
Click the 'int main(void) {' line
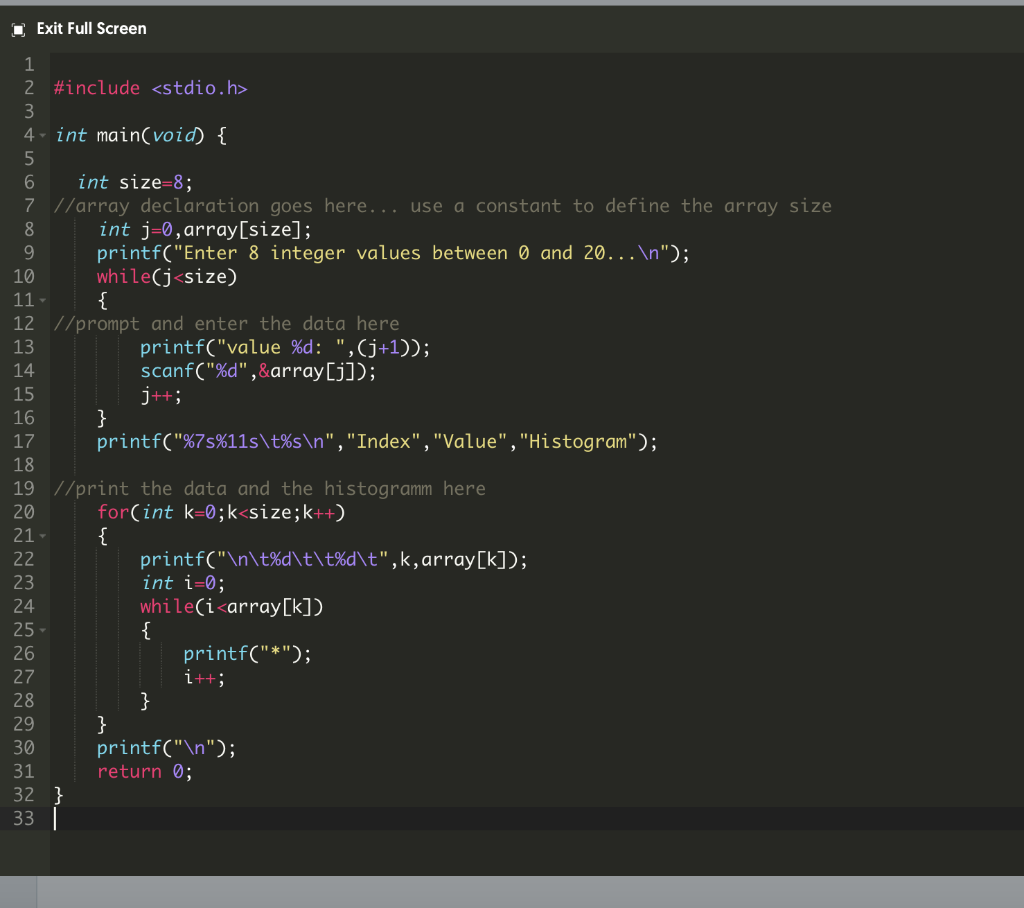[141, 135]
